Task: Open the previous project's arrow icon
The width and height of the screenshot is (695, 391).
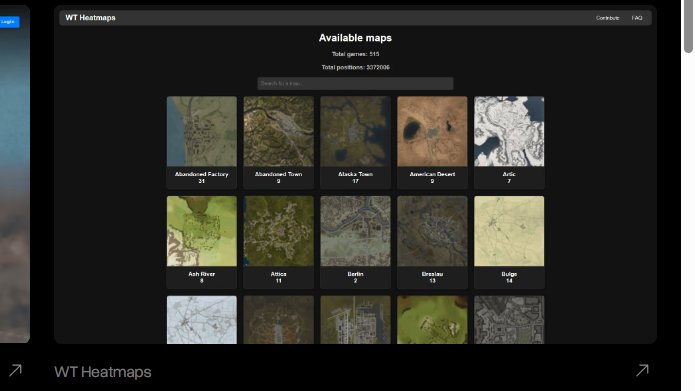Action: pyautogui.click(x=16, y=370)
